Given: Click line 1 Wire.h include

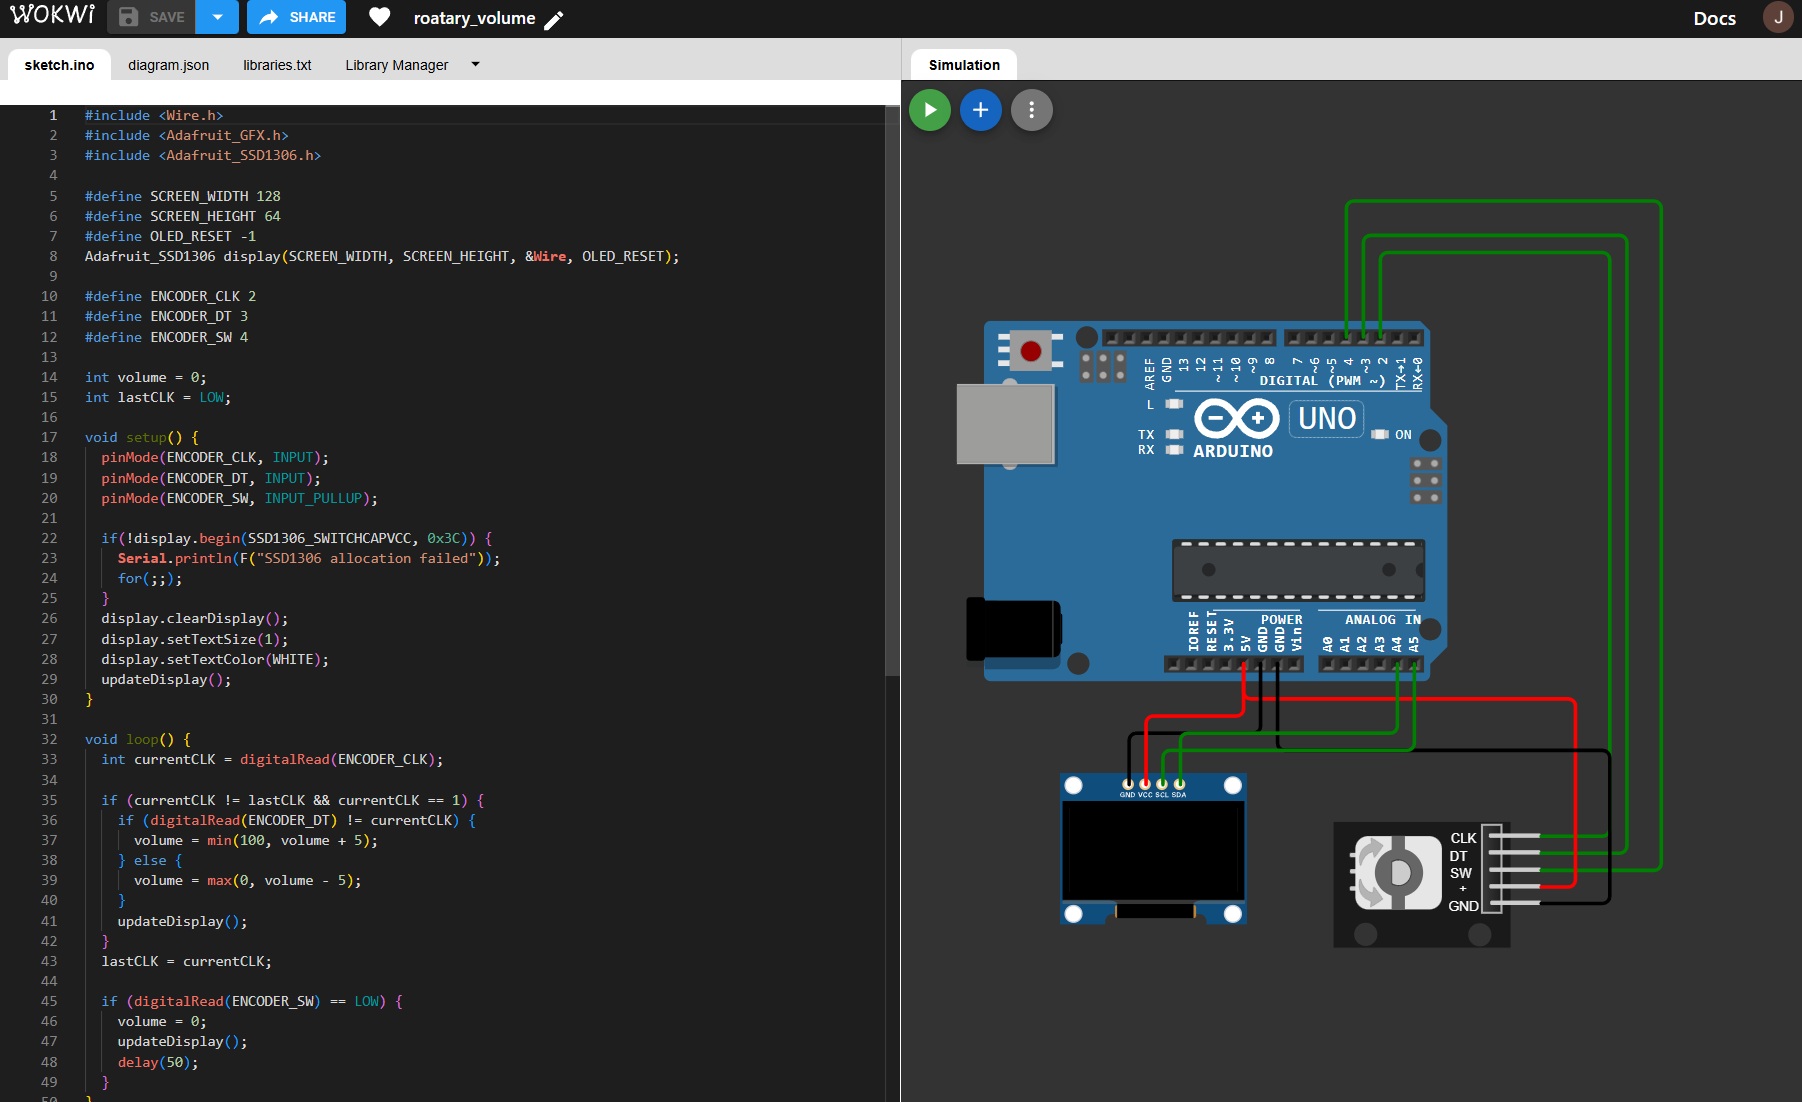Looking at the screenshot, I should (x=154, y=115).
